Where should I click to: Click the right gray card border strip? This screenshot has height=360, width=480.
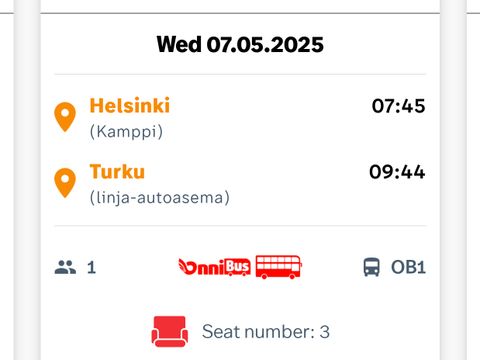pos(453,180)
